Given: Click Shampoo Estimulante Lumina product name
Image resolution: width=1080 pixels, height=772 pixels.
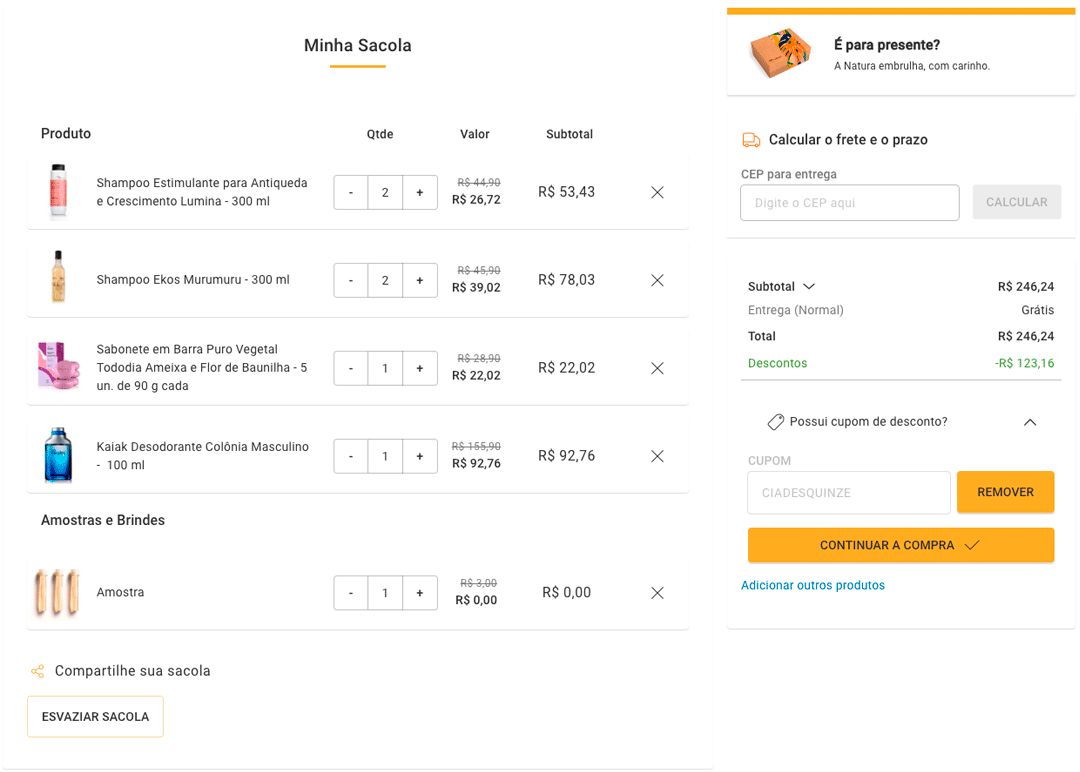Looking at the screenshot, I should point(202,192).
